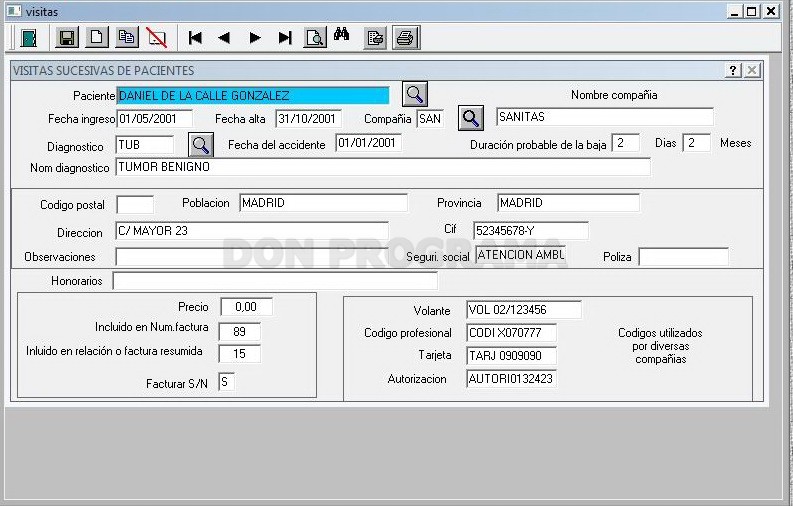Save record with the floppy disk icon
793x506 pixels.
67,38
